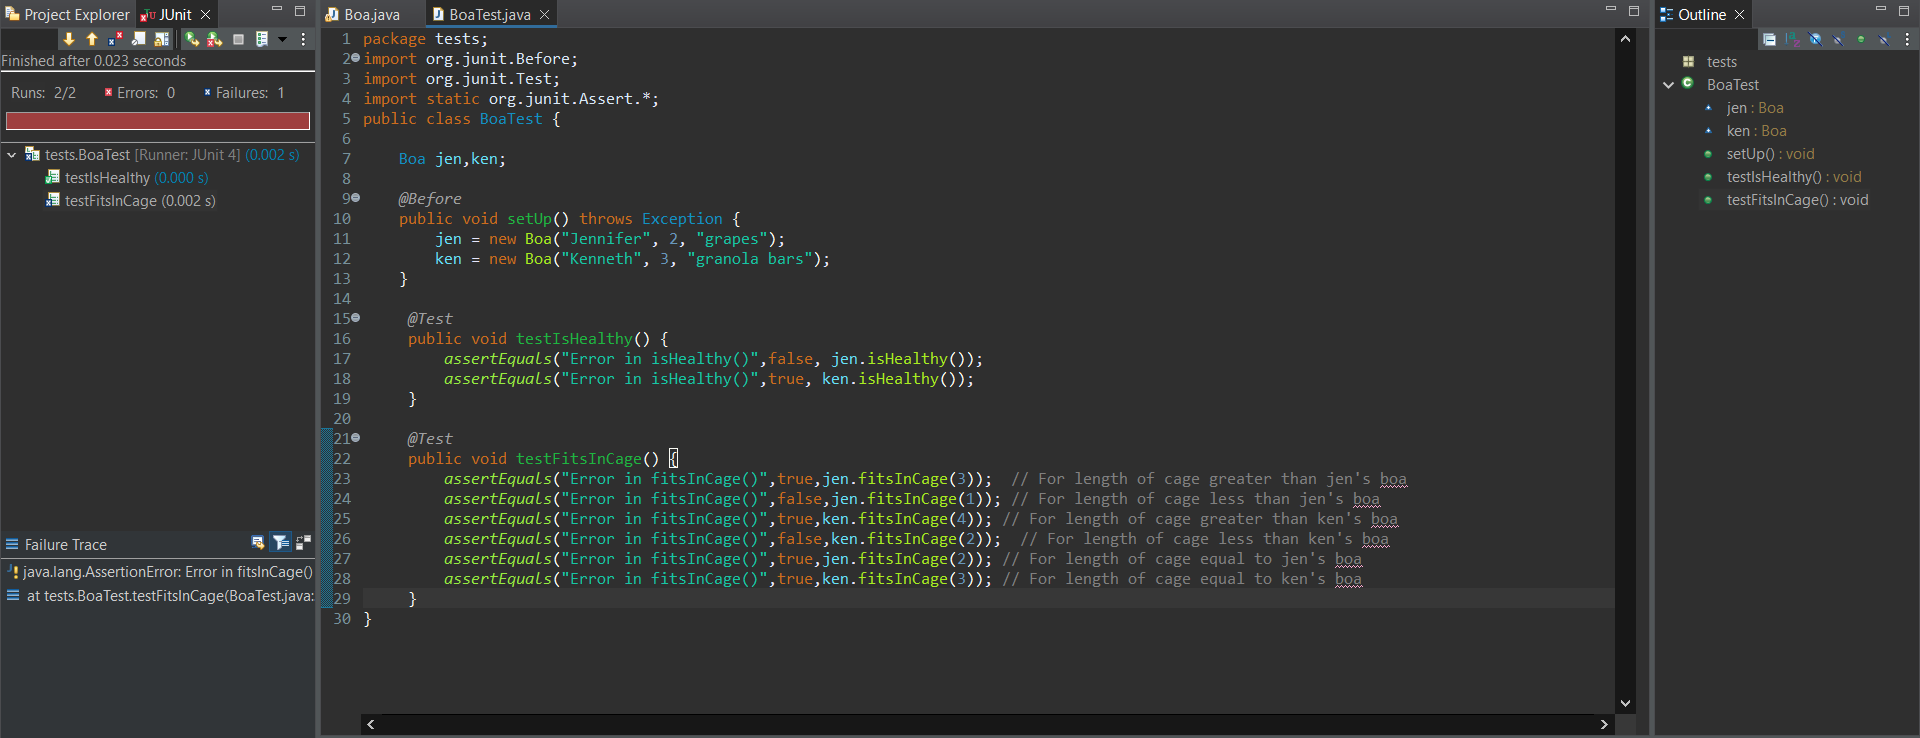Image resolution: width=1920 pixels, height=738 pixels.
Task: Open JUnit view menu (three dots)
Action: tap(303, 39)
